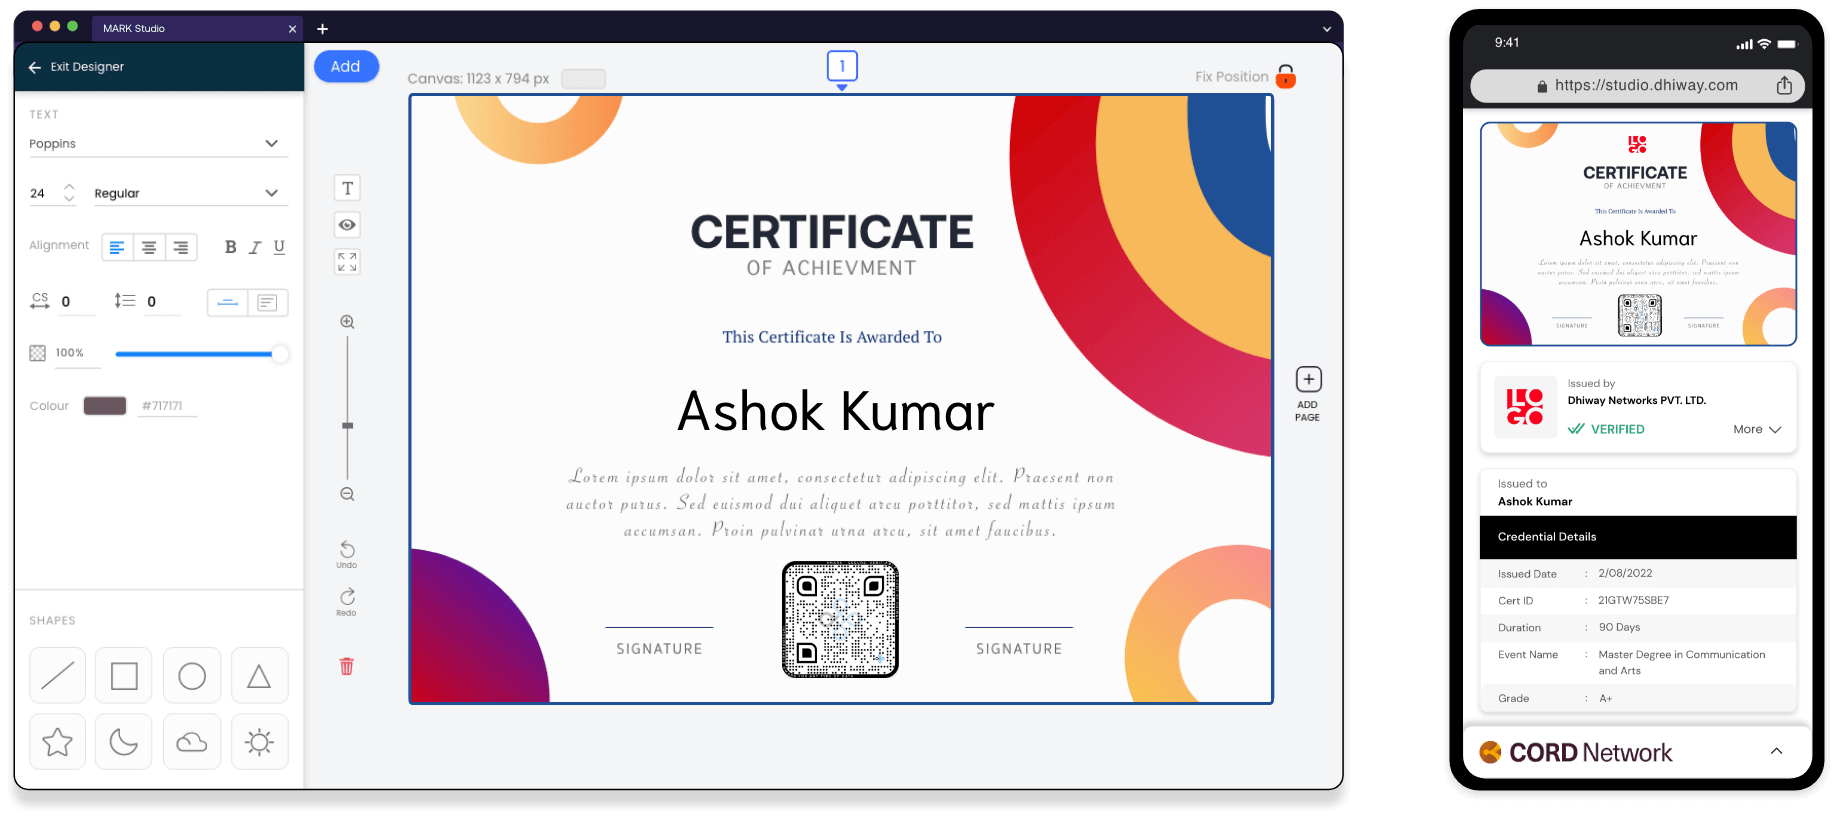Click the canvas size input box

point(583,78)
